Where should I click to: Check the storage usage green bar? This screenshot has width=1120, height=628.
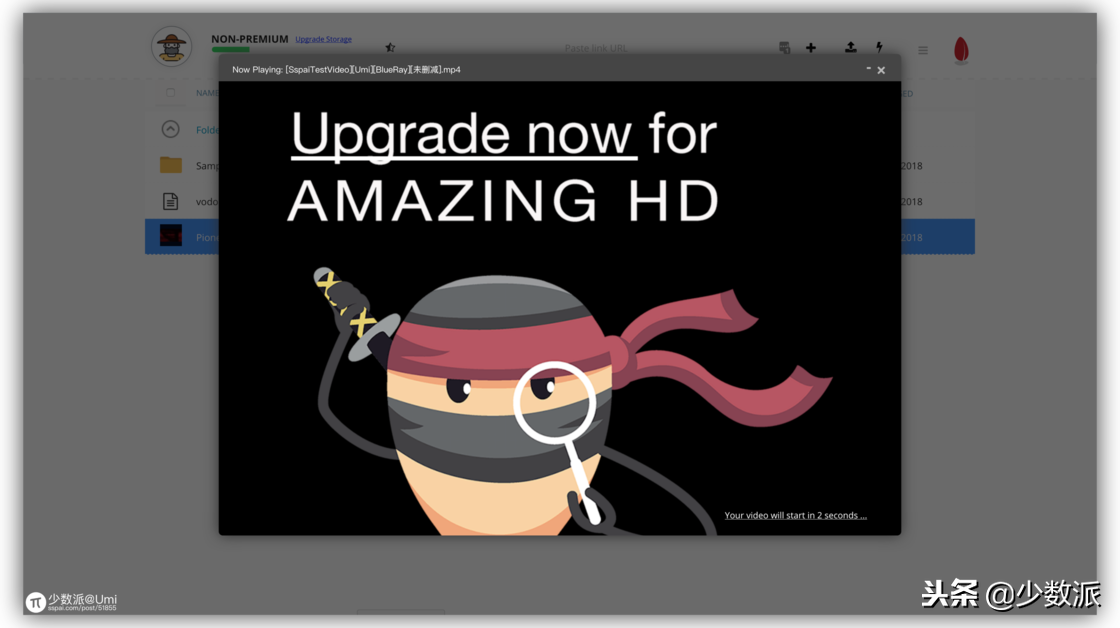pyautogui.click(x=230, y=49)
